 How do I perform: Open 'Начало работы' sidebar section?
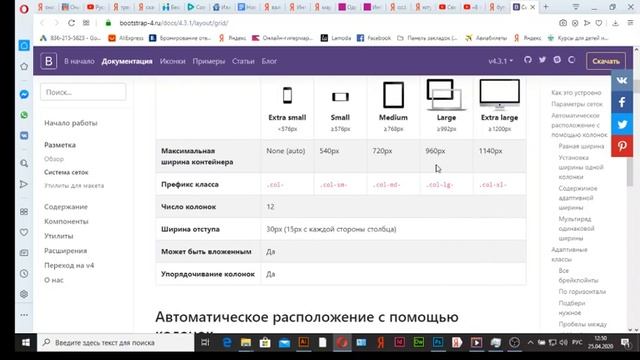71,123
